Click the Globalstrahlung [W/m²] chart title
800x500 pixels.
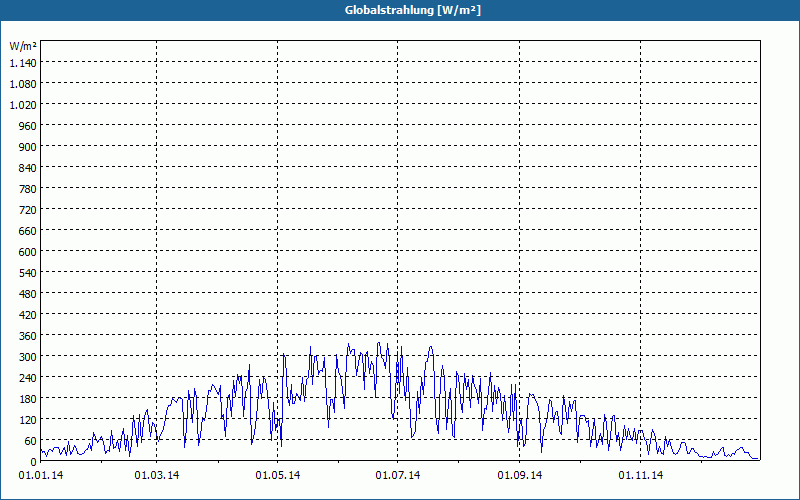click(413, 10)
